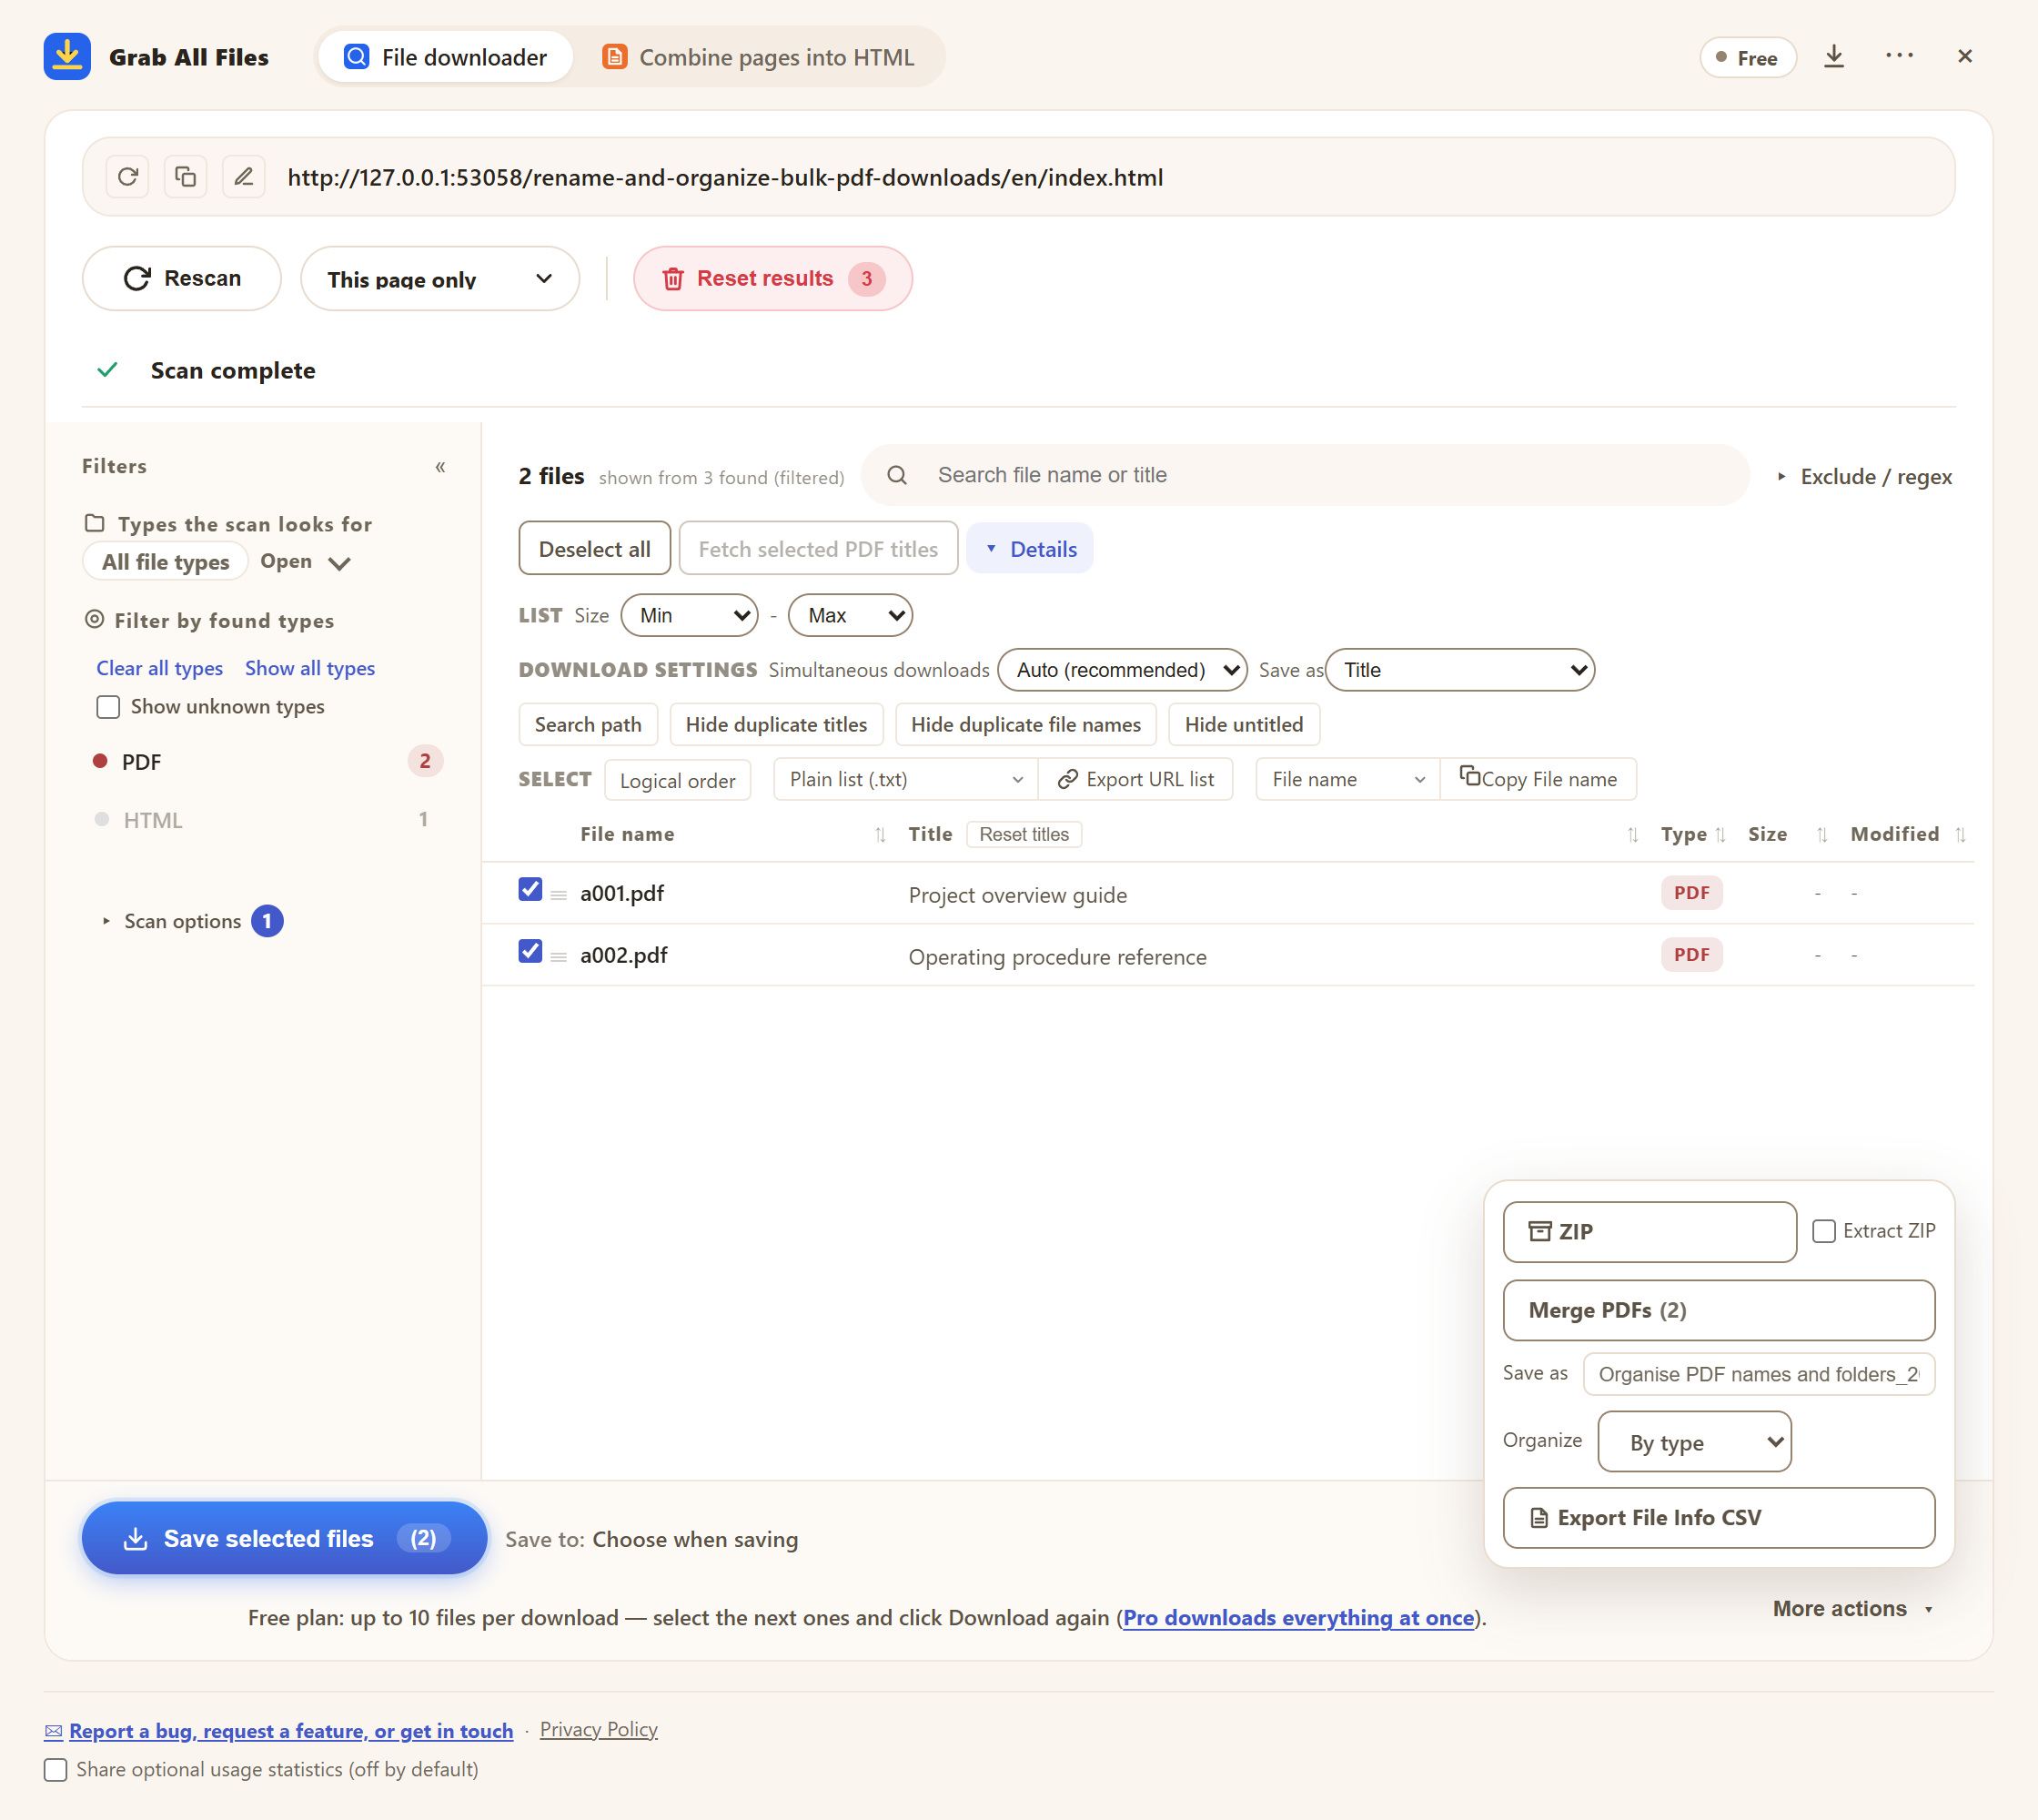Screen dimensions: 2038x1820
Task: Collapse the Filters sidebar with double-chevron
Action: (440, 467)
